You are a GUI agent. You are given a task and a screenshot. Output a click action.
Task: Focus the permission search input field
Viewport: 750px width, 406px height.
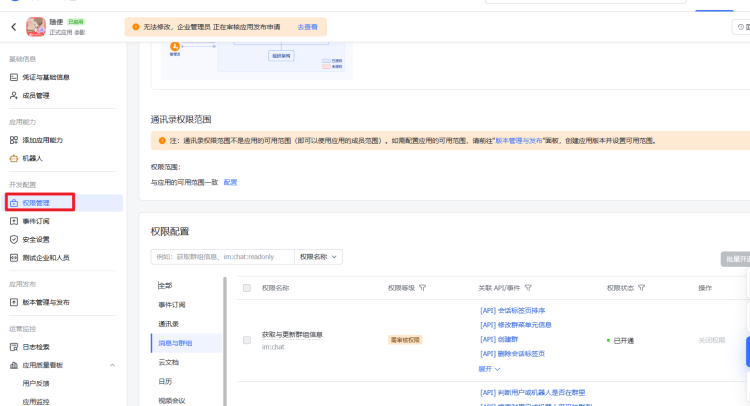tap(222, 257)
